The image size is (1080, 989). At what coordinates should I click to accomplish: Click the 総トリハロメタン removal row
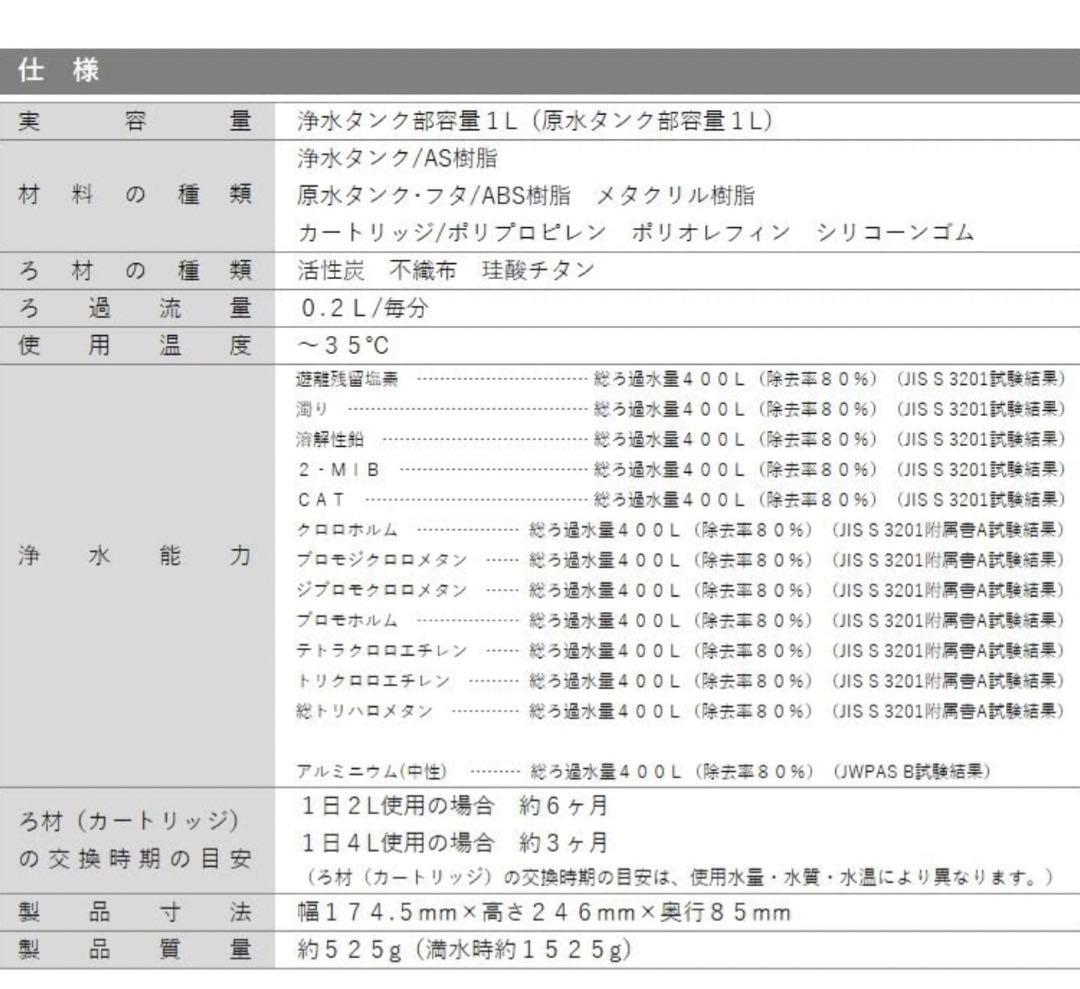[680, 711]
